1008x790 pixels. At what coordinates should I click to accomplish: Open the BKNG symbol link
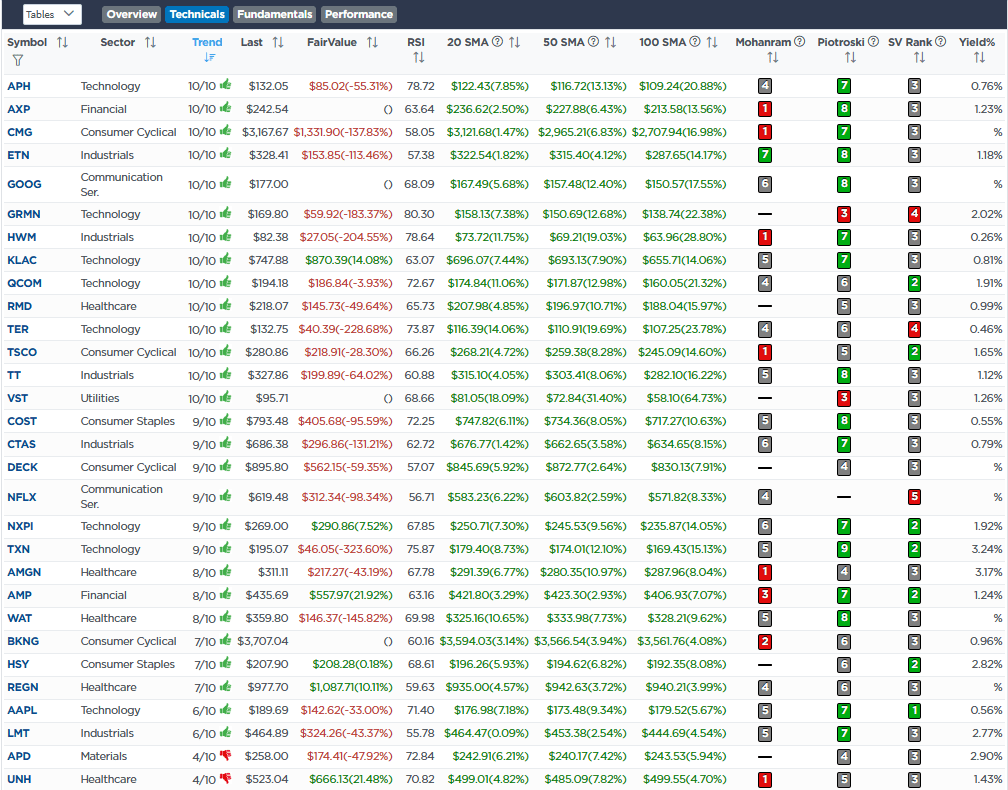pos(23,642)
